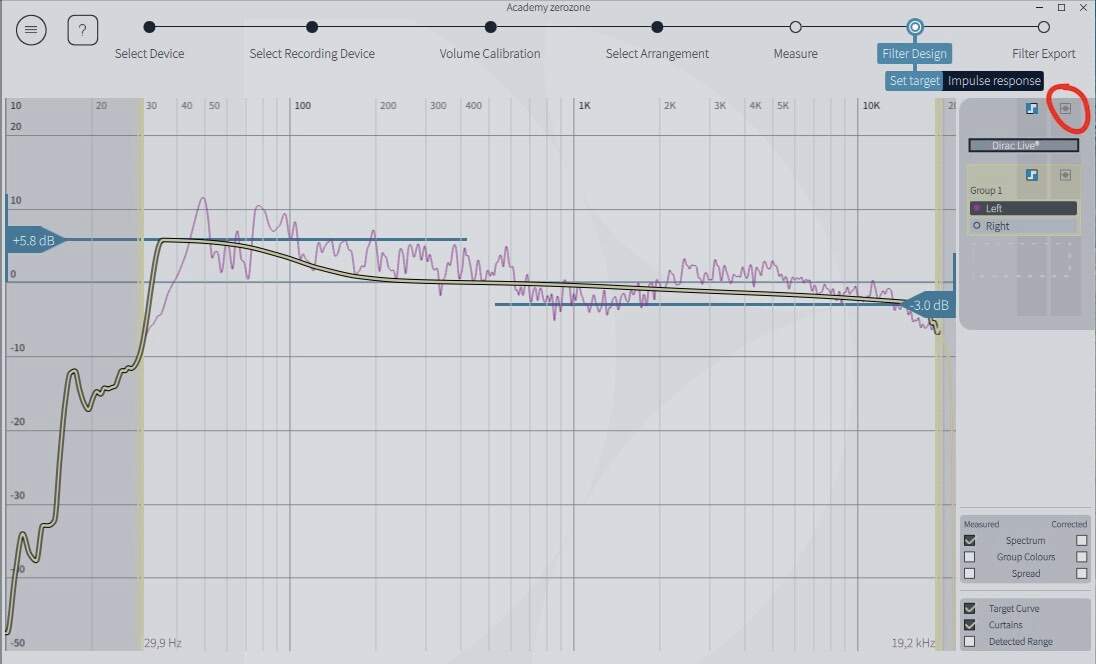The height and width of the screenshot is (664, 1096).
Task: Open the question mark help button
Action: [x=82, y=30]
